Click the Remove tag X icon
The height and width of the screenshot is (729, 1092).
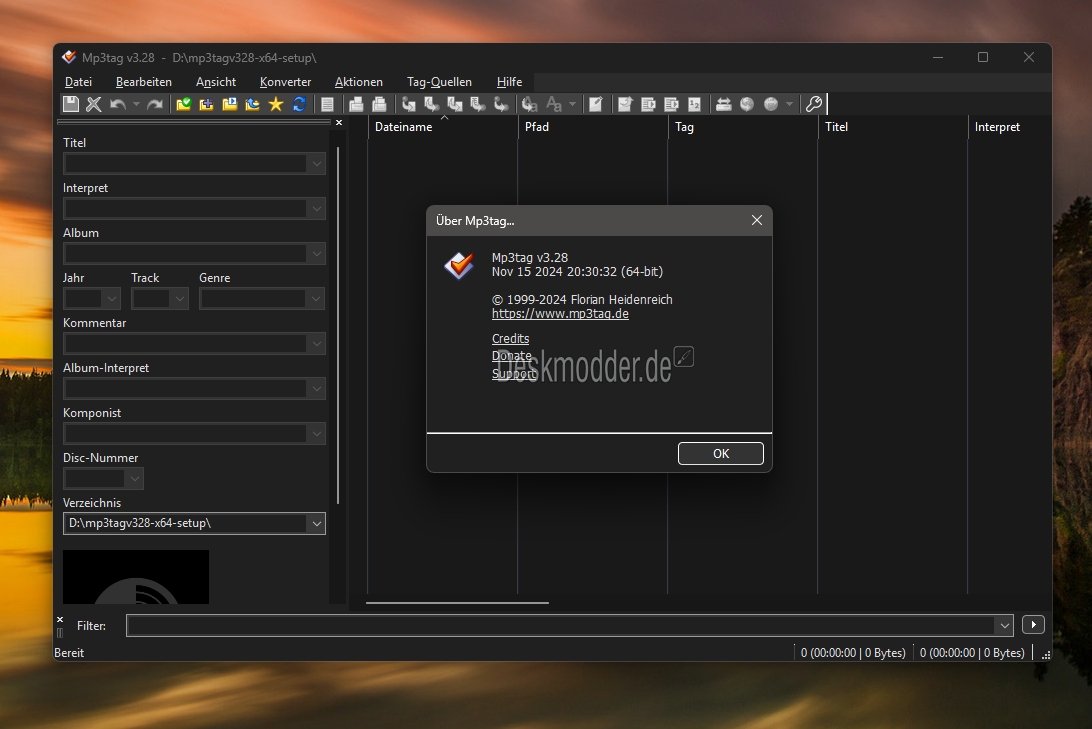click(93, 104)
